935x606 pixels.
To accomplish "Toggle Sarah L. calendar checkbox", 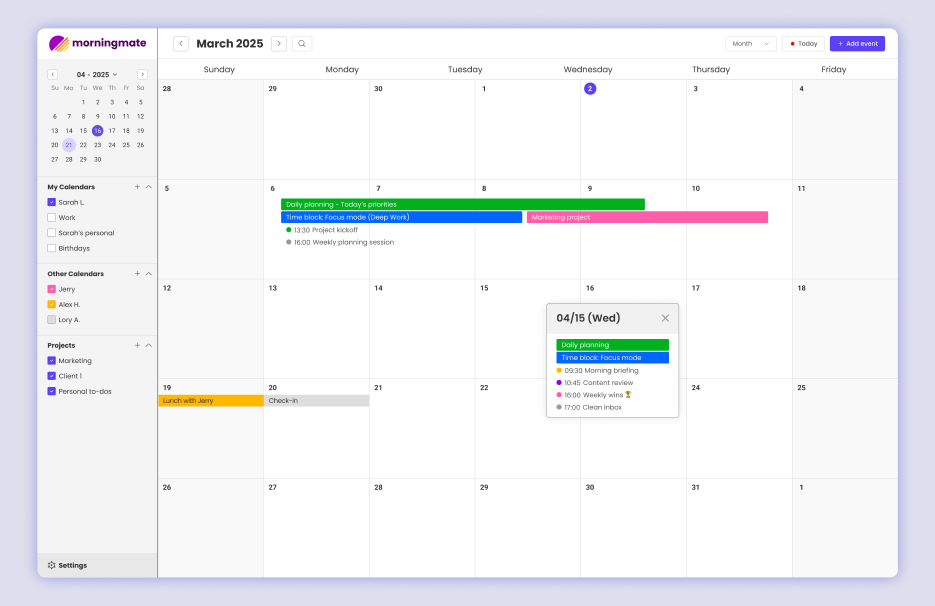I will 51,202.
